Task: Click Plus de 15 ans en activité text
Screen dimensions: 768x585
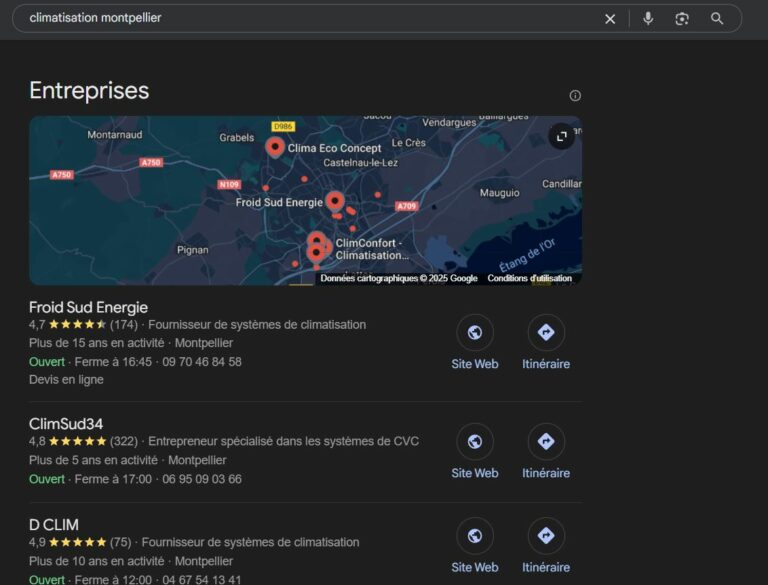Action: coord(96,343)
